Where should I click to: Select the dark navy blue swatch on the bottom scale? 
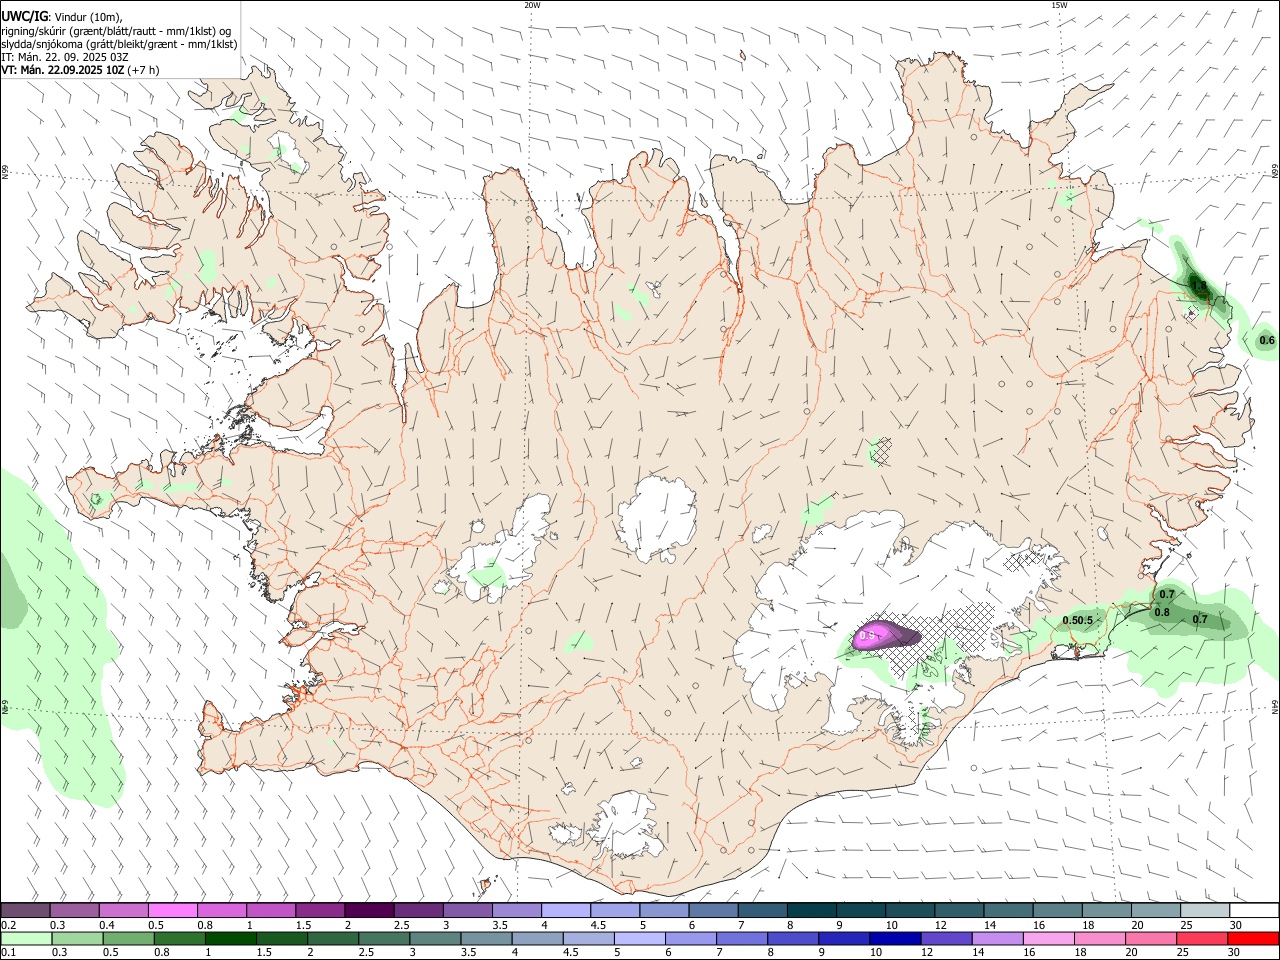(x=896, y=939)
